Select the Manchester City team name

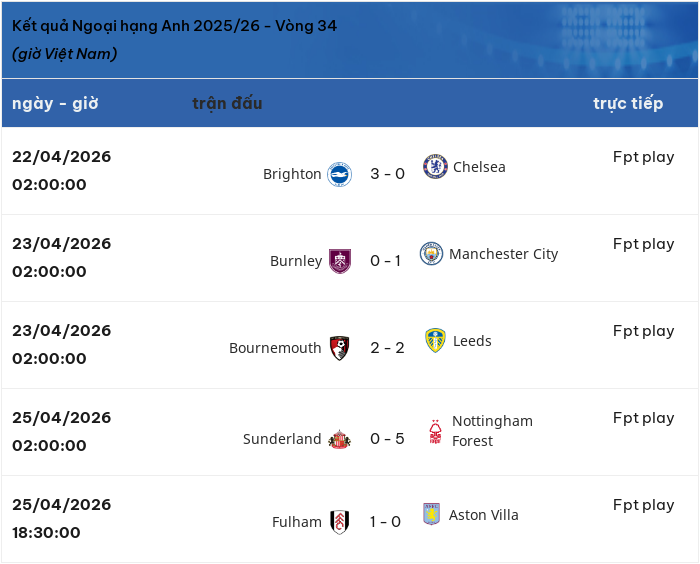tap(504, 254)
